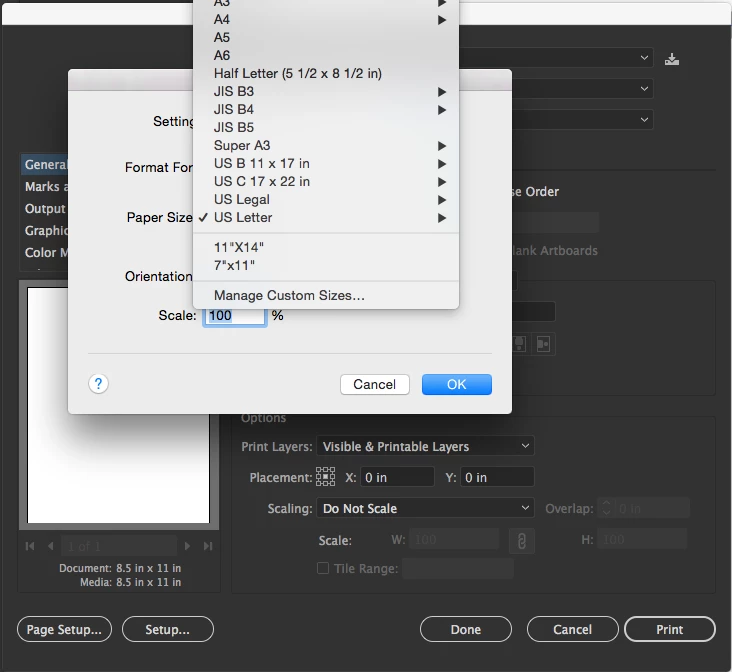This screenshot has width=732, height=672.
Task: Select US C 17 x 22 in
Action: pos(326,182)
